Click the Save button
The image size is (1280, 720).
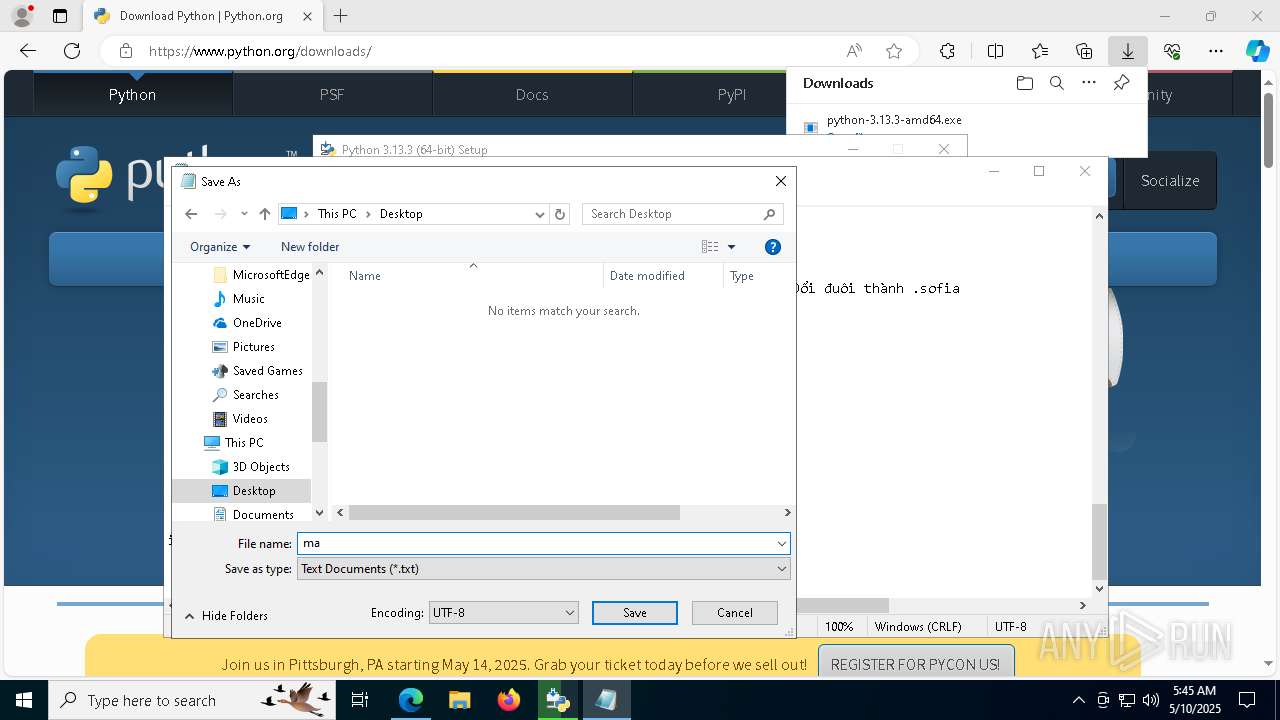(x=635, y=613)
